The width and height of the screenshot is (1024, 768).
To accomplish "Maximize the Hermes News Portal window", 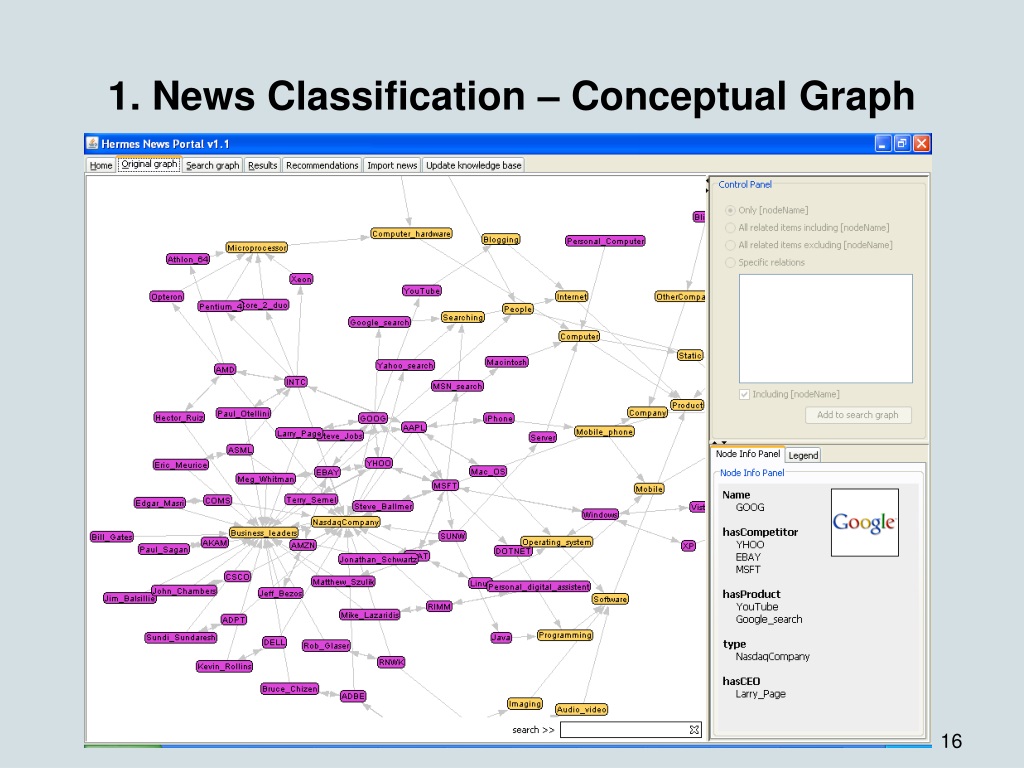I will point(902,144).
